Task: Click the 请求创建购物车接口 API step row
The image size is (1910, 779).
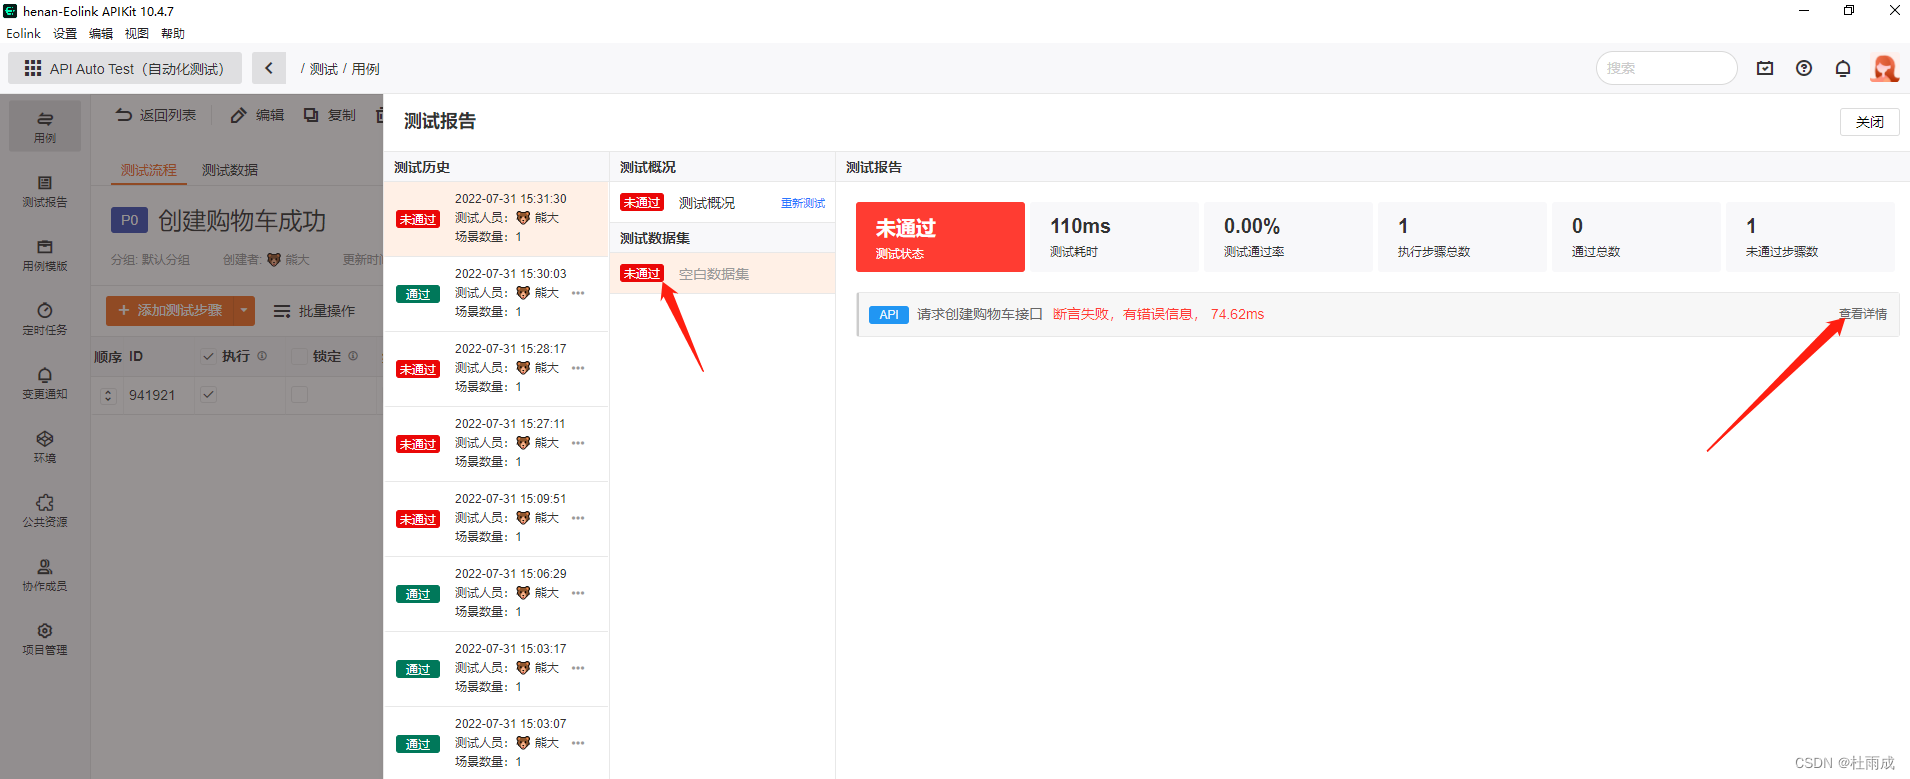Action: (1378, 314)
